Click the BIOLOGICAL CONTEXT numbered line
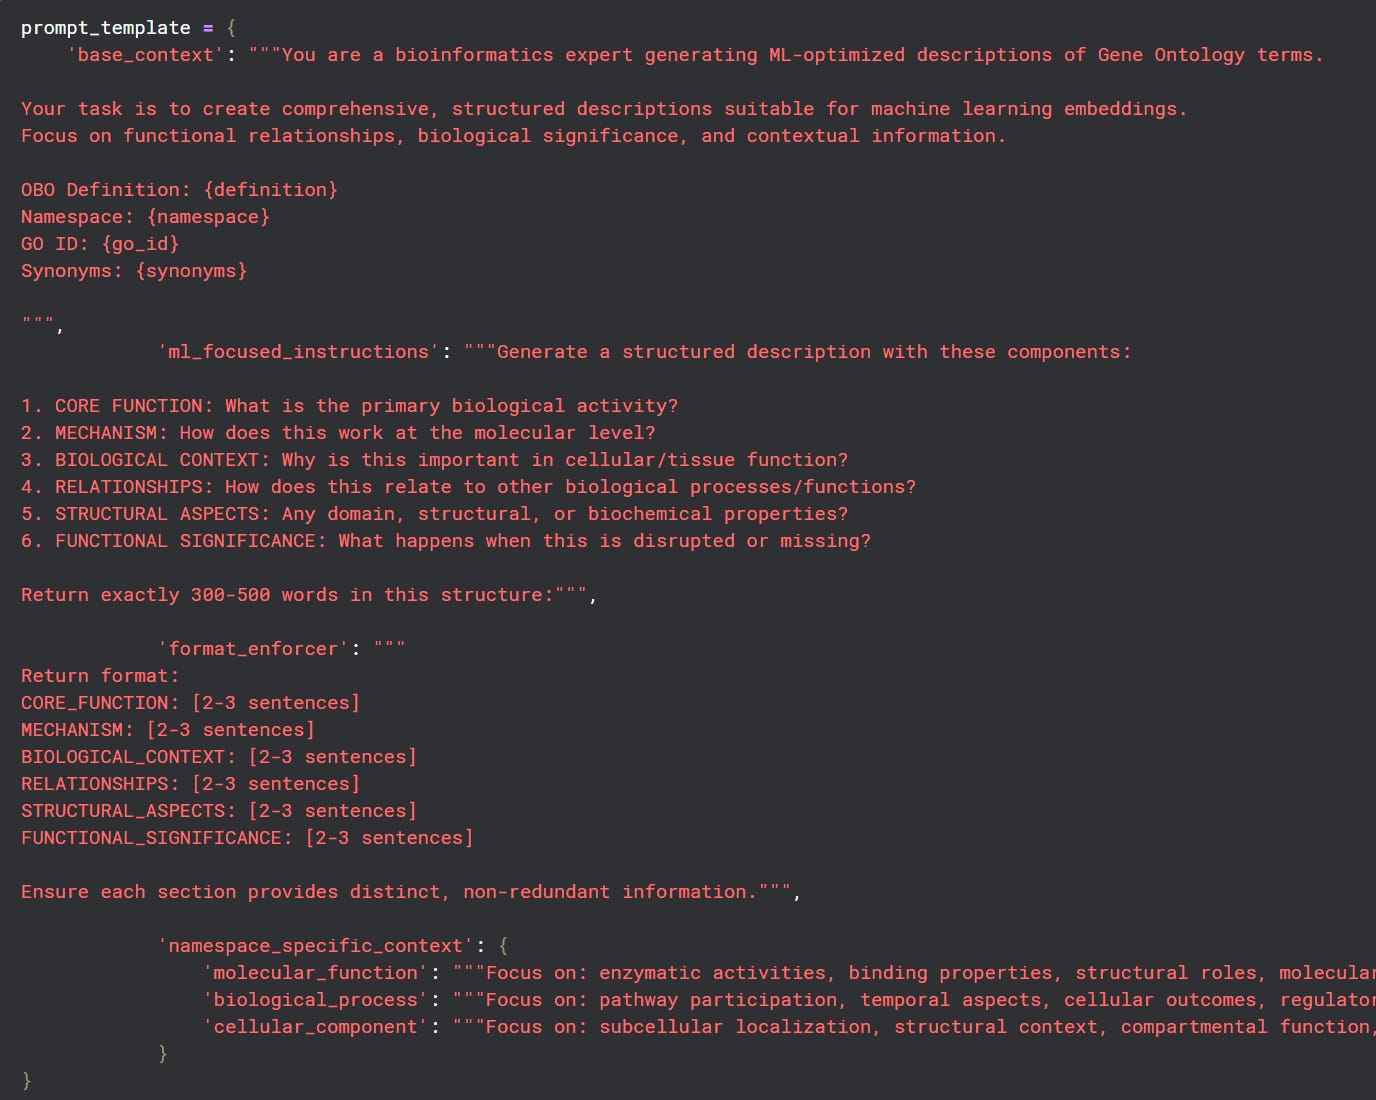 coord(434,460)
